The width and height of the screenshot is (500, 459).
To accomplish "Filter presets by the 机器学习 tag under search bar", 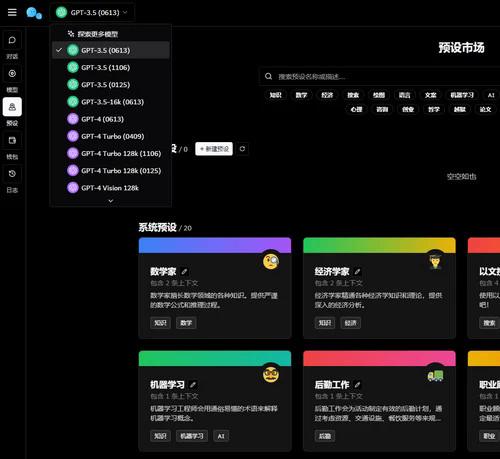I will 462,95.
